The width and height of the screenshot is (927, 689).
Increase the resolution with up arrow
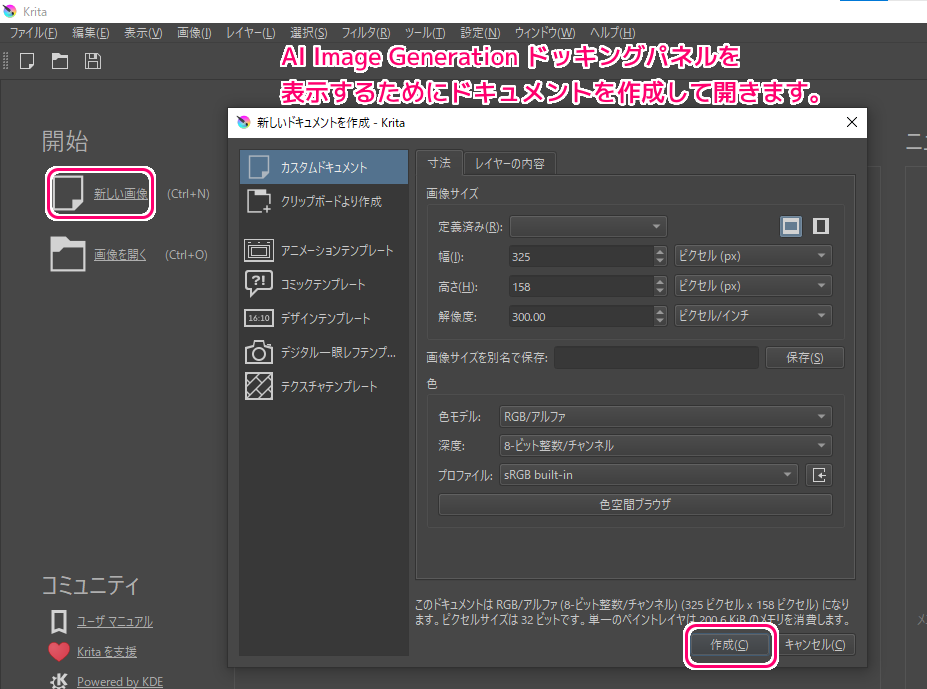click(660, 310)
